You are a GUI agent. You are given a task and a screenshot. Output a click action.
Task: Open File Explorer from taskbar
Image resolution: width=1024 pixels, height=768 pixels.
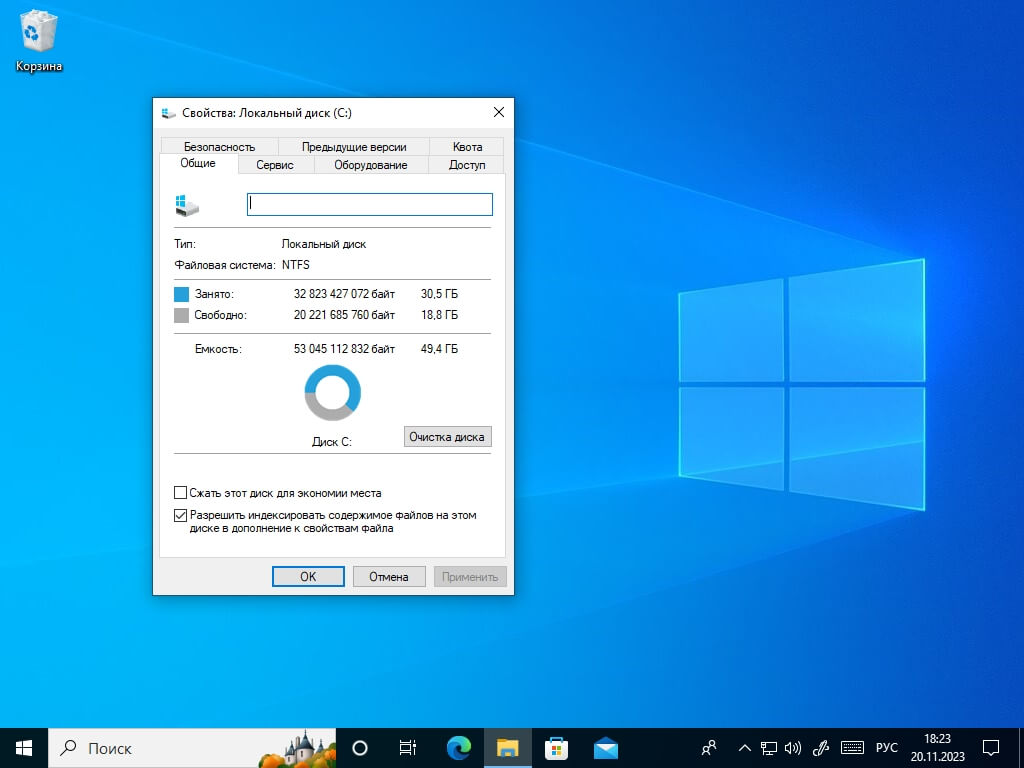pos(508,747)
